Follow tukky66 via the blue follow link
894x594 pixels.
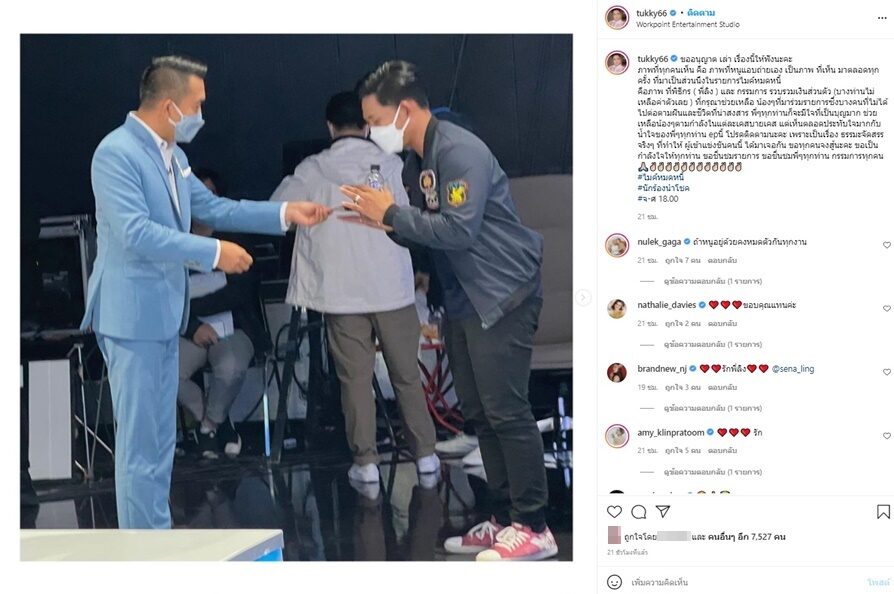click(701, 13)
